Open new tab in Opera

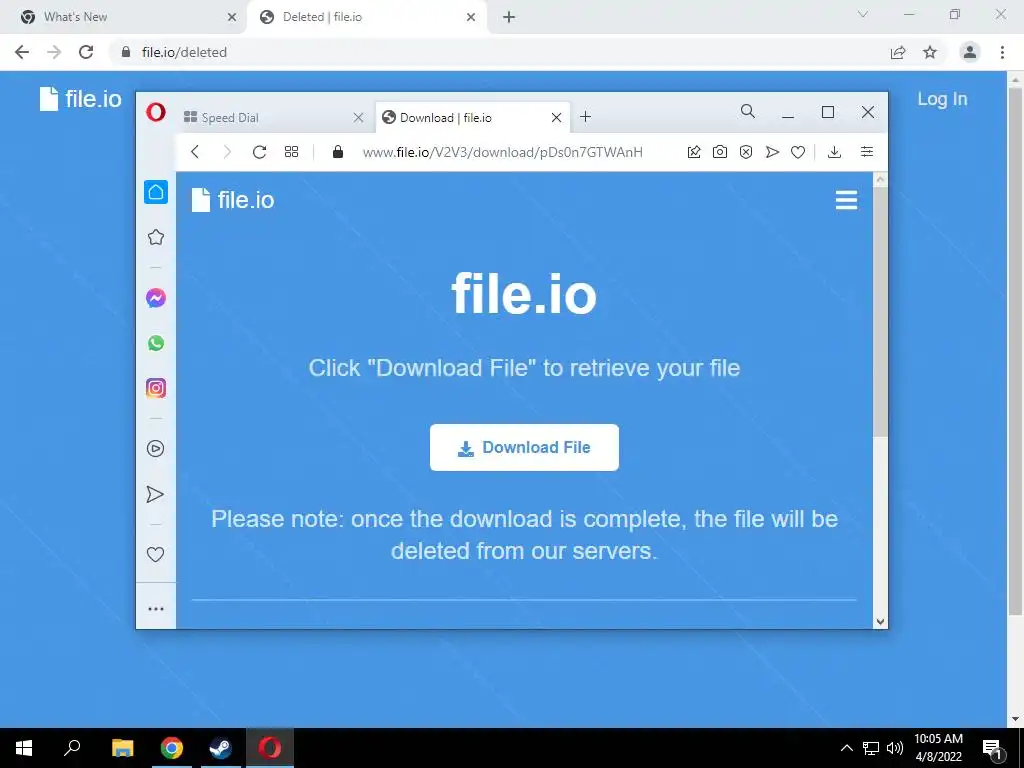click(x=586, y=117)
